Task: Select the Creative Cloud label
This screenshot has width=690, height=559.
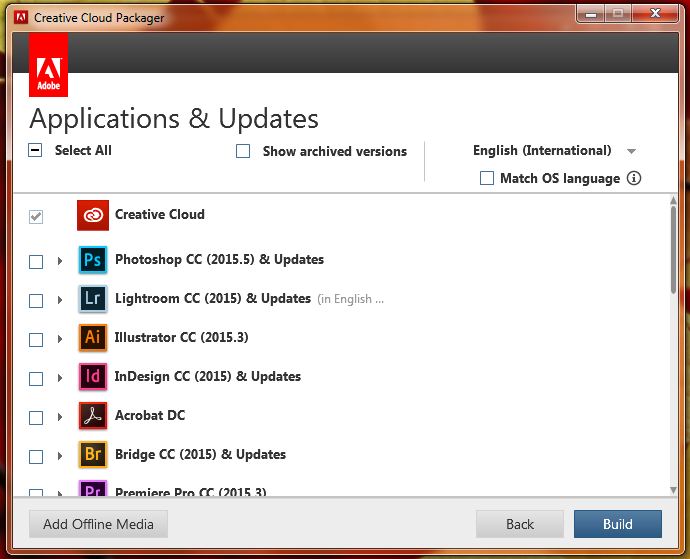Action: tap(160, 214)
